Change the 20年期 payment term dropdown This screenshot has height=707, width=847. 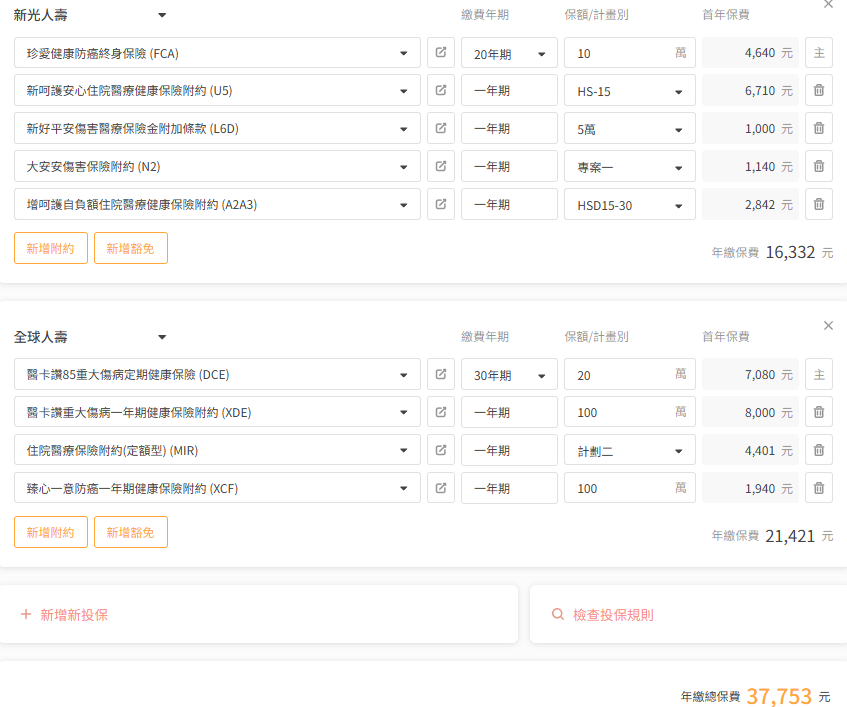tap(509, 53)
